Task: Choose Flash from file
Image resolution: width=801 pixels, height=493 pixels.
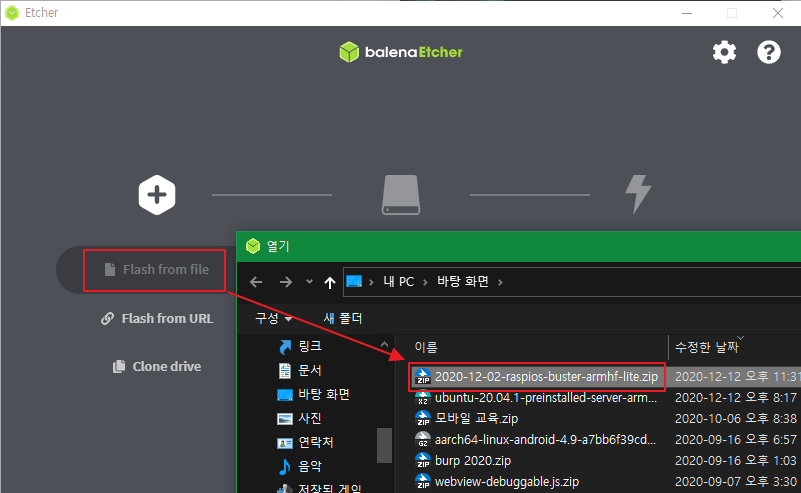Action: coord(157,269)
